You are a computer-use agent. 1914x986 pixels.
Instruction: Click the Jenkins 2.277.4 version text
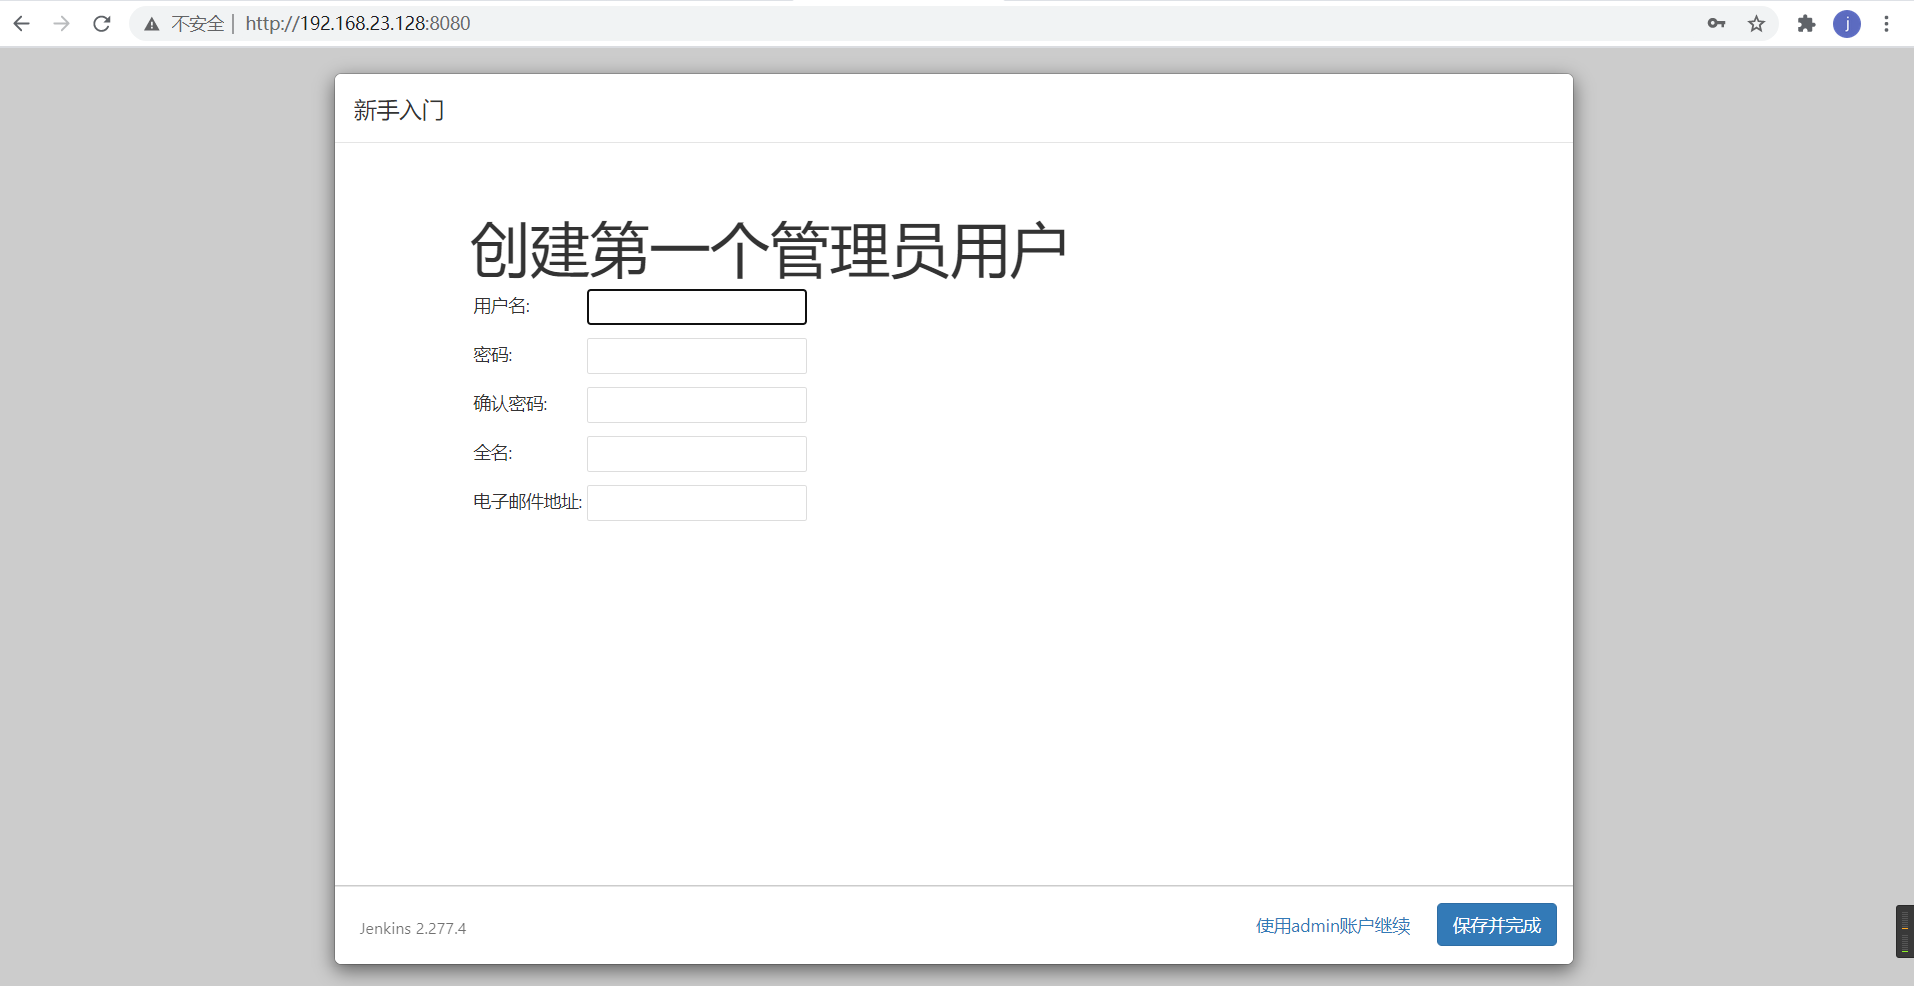coord(413,929)
